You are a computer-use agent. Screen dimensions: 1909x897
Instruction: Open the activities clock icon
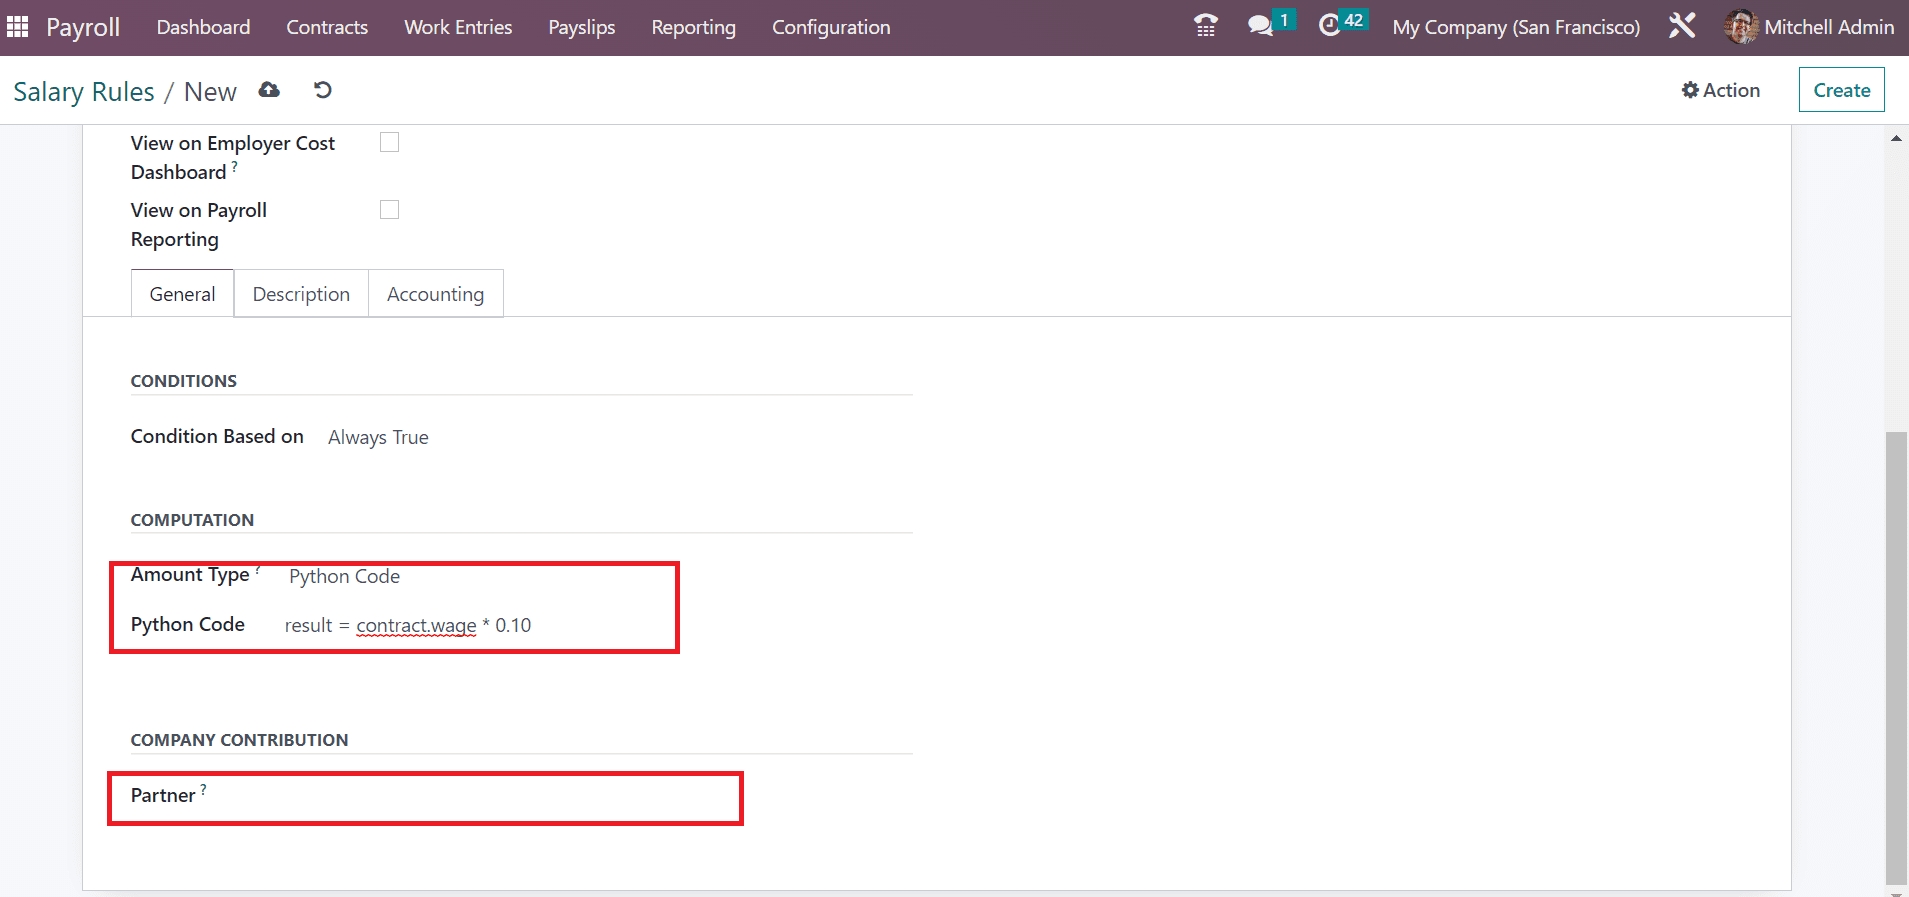pyautogui.click(x=1329, y=26)
